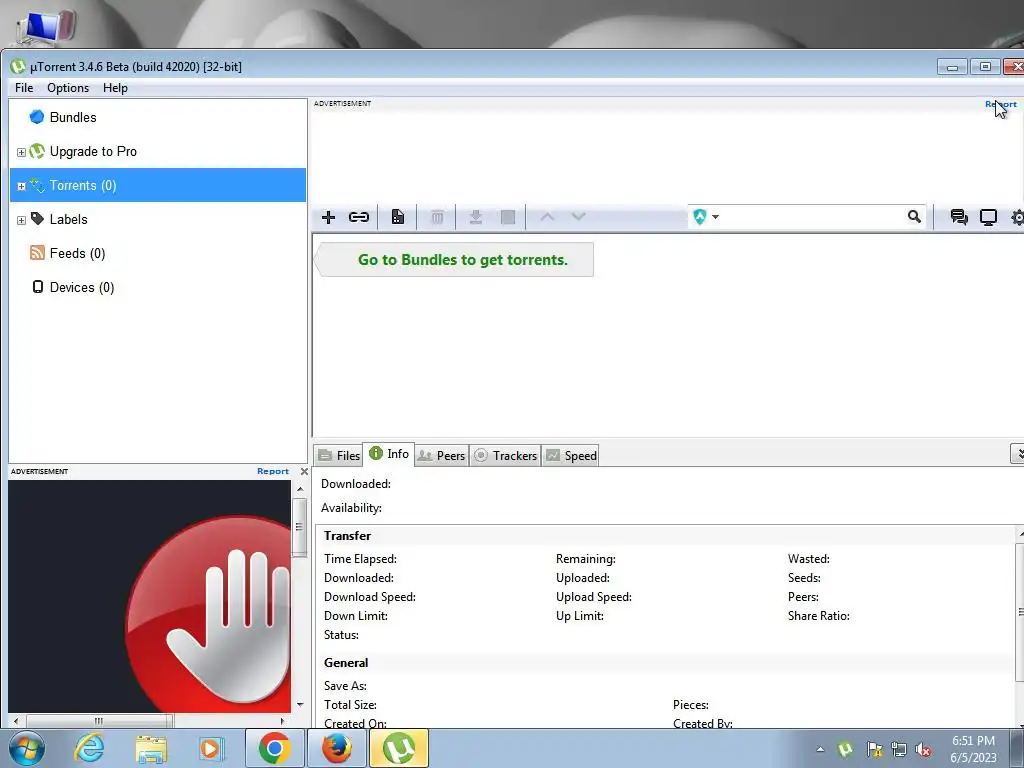Select Upgrade to Pro in sidebar
The width and height of the screenshot is (1024, 768).
point(93,152)
